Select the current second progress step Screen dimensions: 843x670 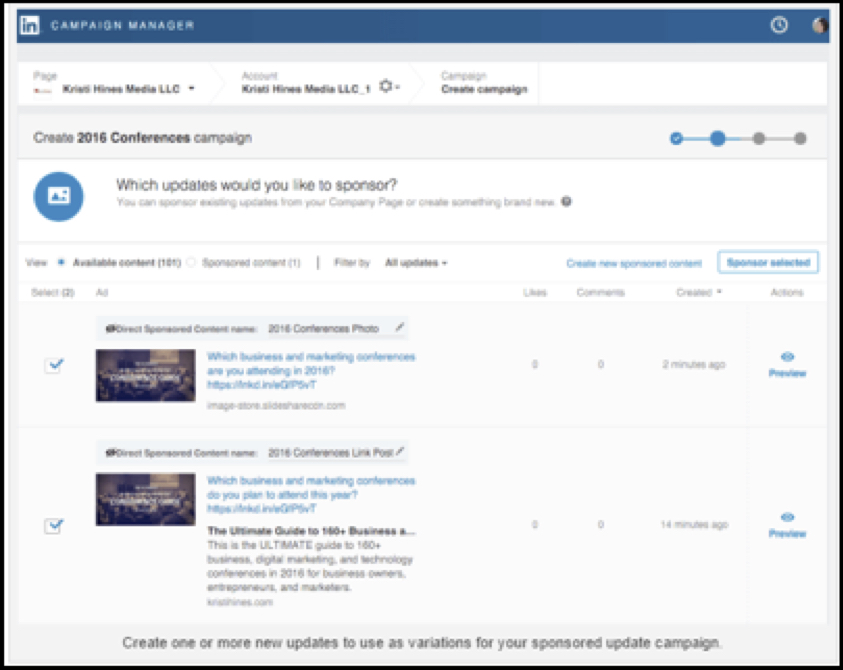(x=718, y=139)
